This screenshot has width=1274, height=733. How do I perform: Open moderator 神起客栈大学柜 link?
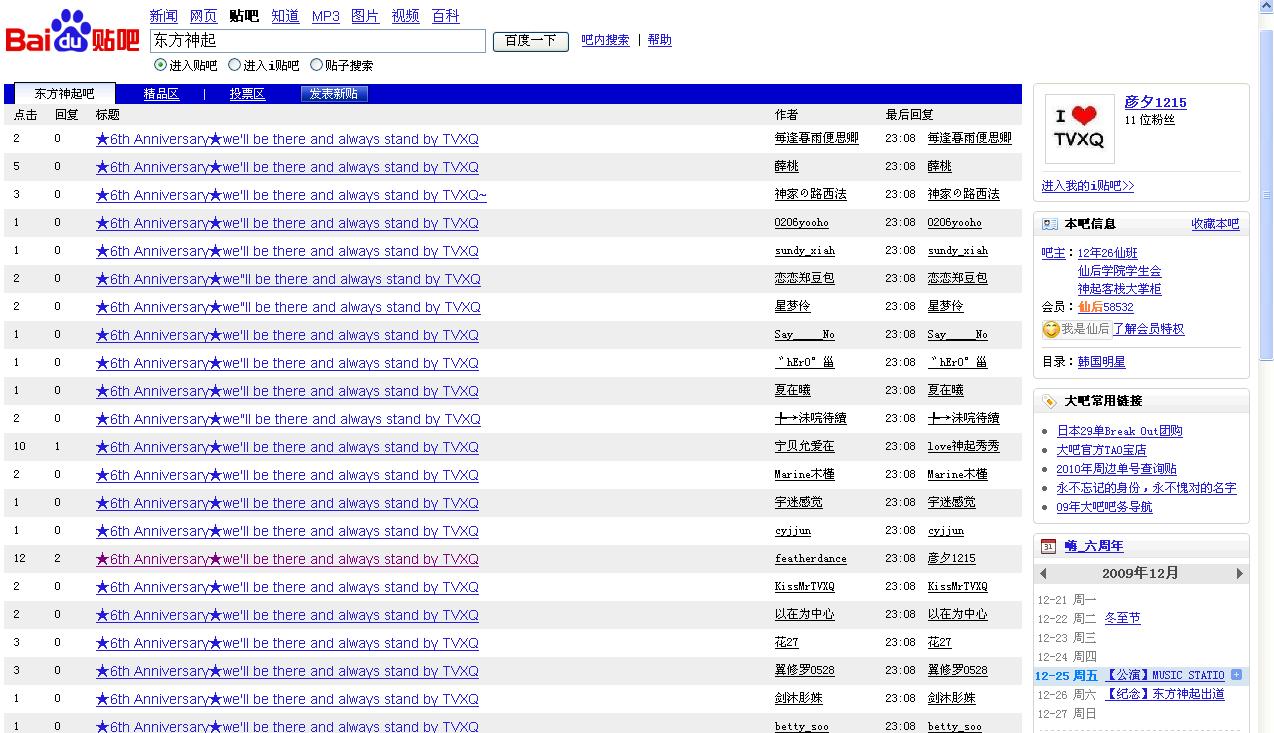(x=1120, y=290)
